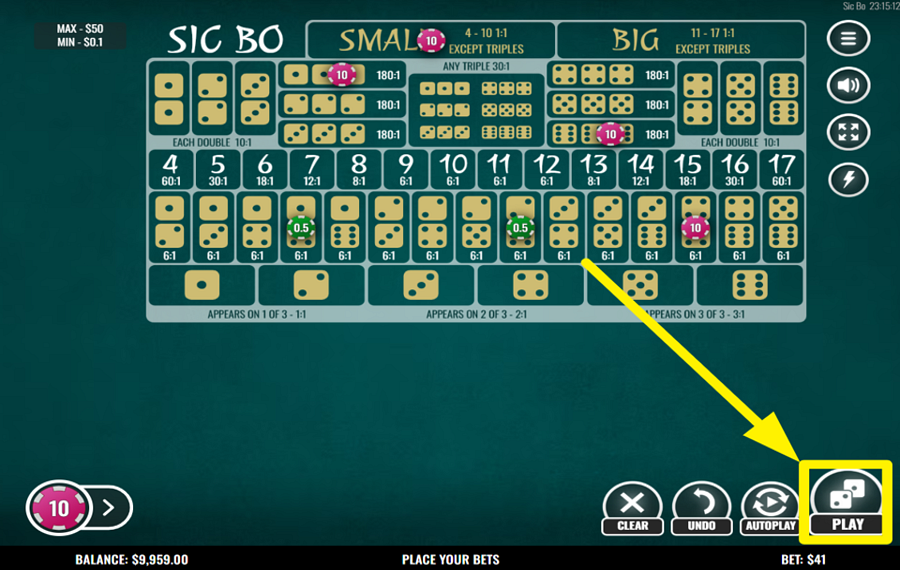The width and height of the screenshot is (900, 570).
Task: Select the pink 10 chip
Action: (x=59, y=508)
